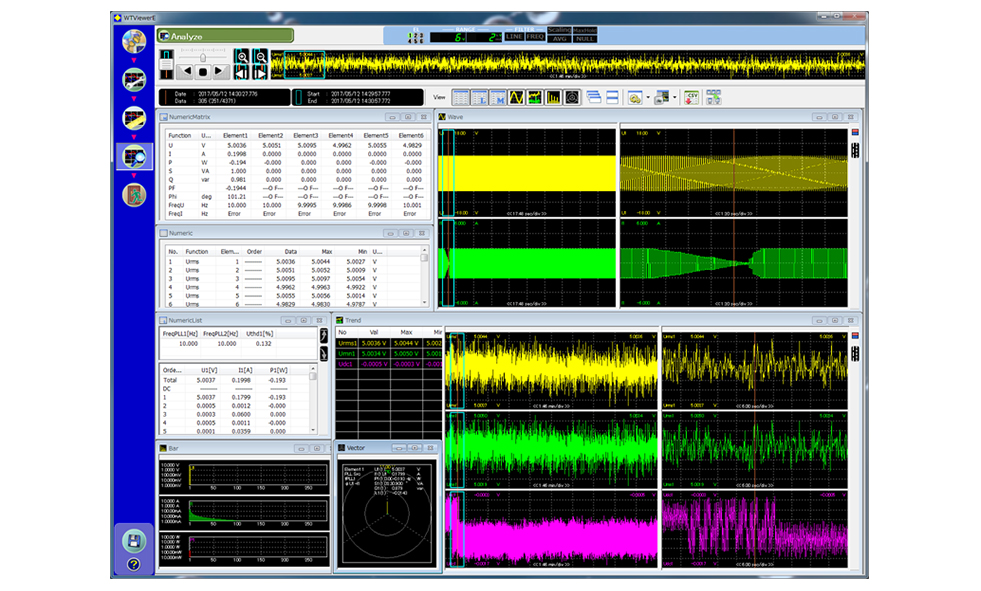The height and width of the screenshot is (591, 981).
Task: Toggle the FREQ filter indicator
Action: [535, 37]
